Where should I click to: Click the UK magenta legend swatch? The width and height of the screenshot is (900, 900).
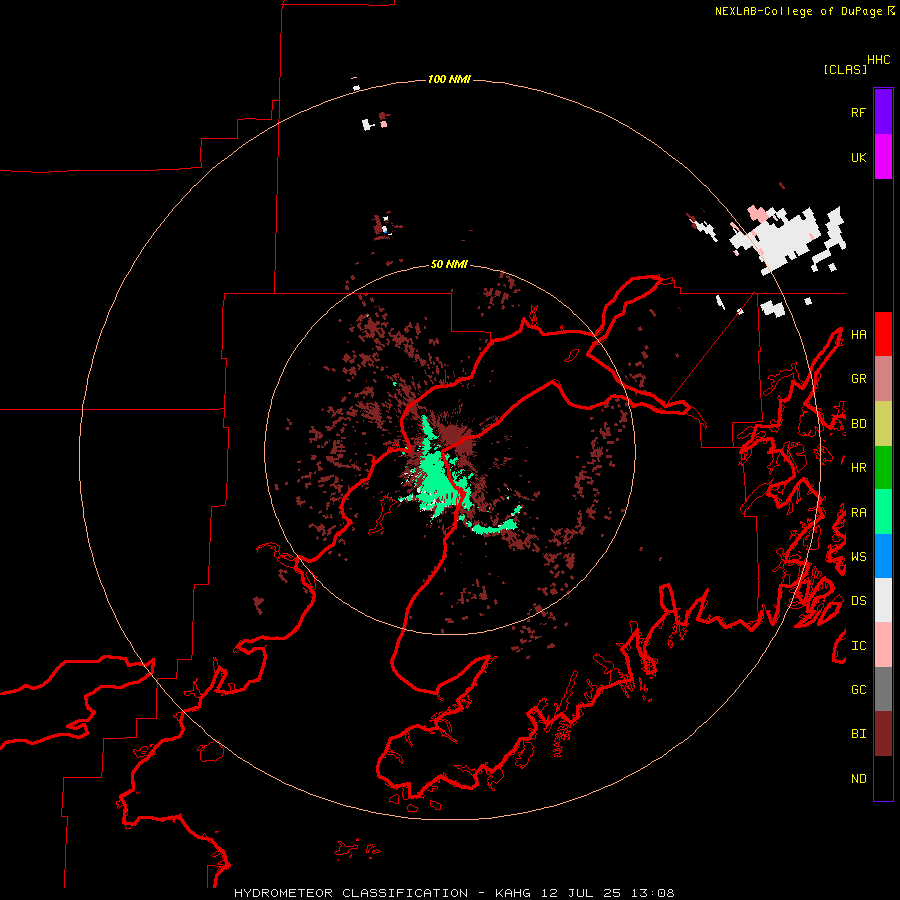click(x=883, y=157)
